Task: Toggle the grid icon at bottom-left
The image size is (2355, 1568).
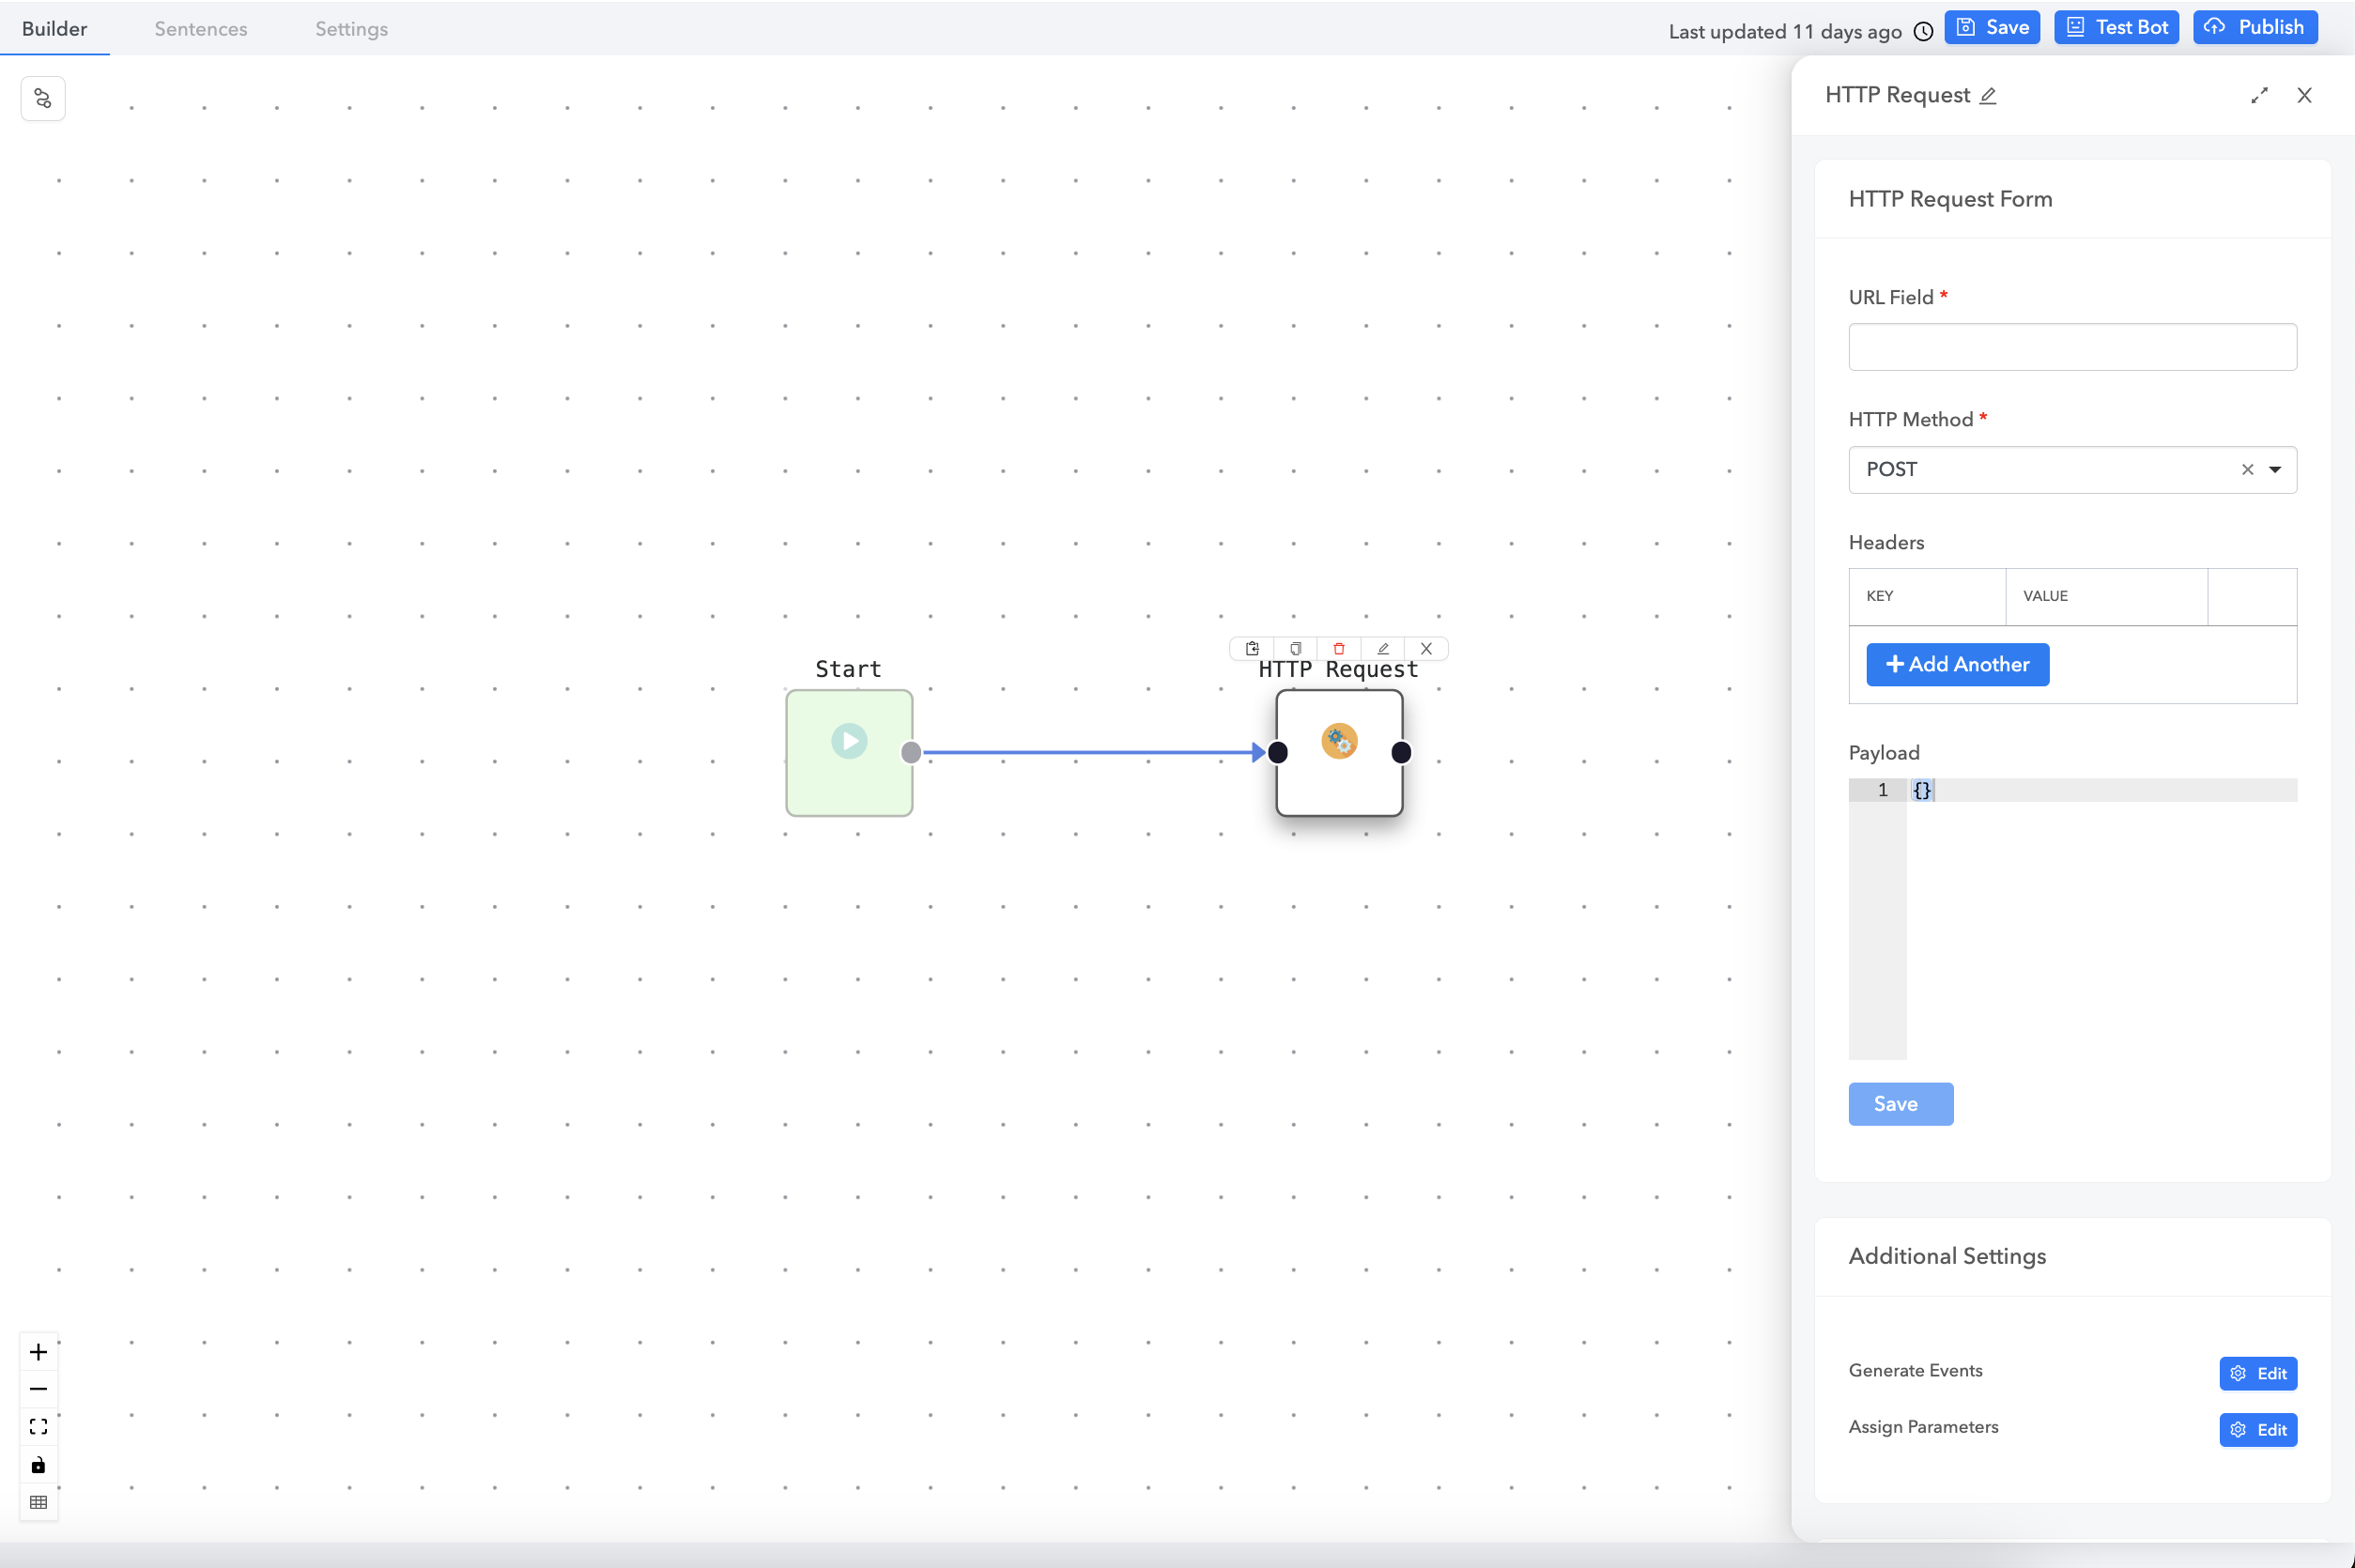Action: (x=39, y=1502)
